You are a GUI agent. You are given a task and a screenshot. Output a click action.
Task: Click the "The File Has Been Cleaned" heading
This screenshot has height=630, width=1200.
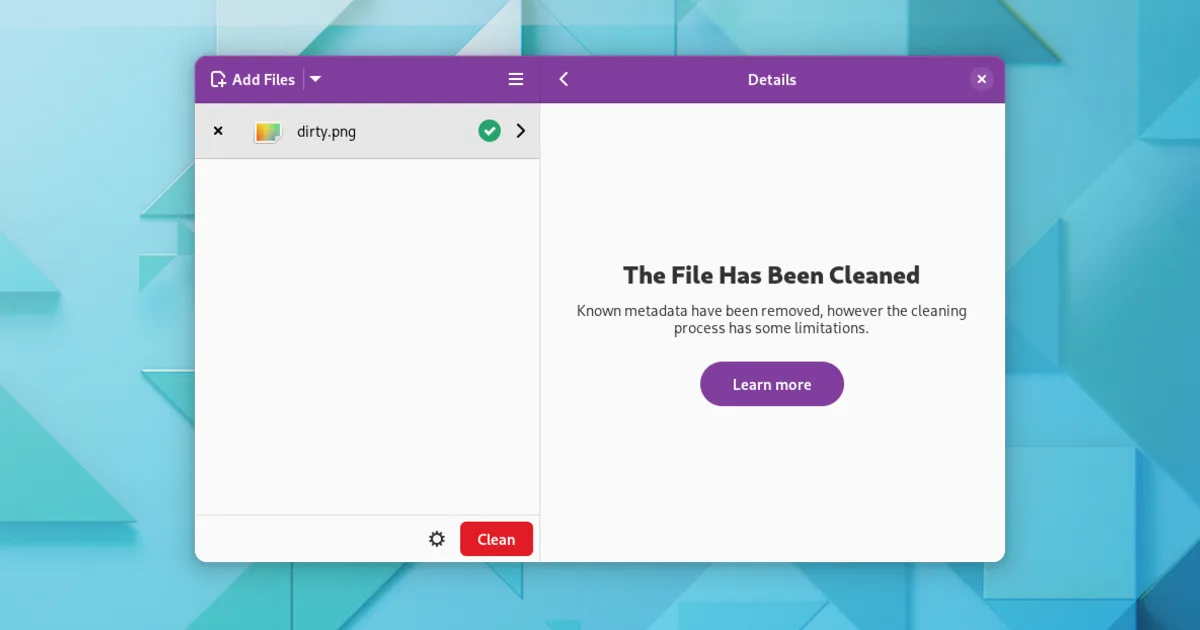pos(772,275)
